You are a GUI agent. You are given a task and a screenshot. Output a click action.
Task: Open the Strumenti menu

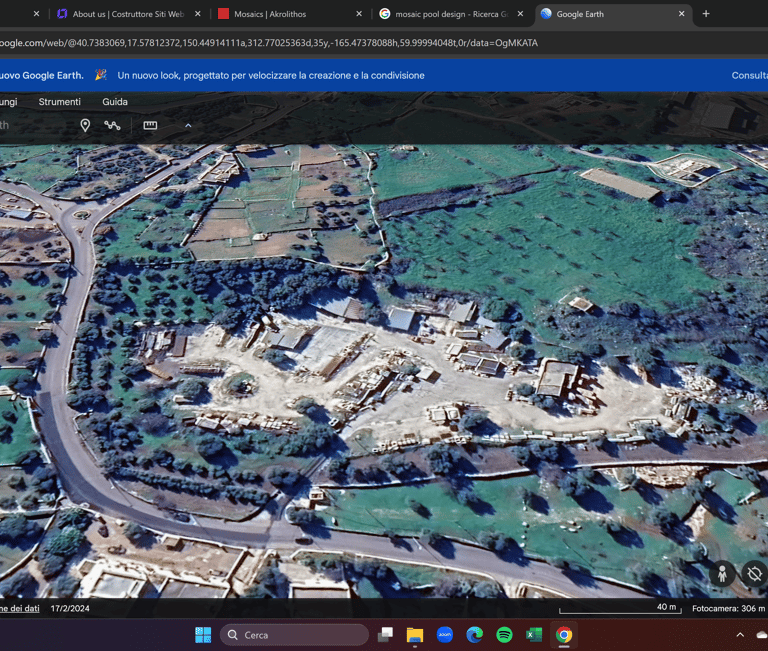pyautogui.click(x=60, y=102)
